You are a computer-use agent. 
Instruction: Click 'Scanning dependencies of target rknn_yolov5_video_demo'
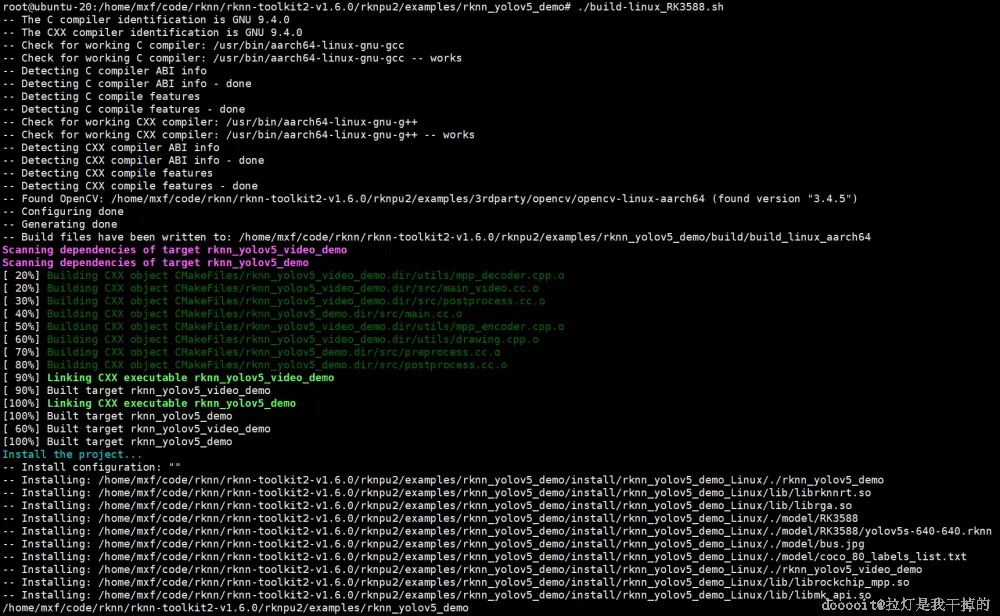(175, 249)
